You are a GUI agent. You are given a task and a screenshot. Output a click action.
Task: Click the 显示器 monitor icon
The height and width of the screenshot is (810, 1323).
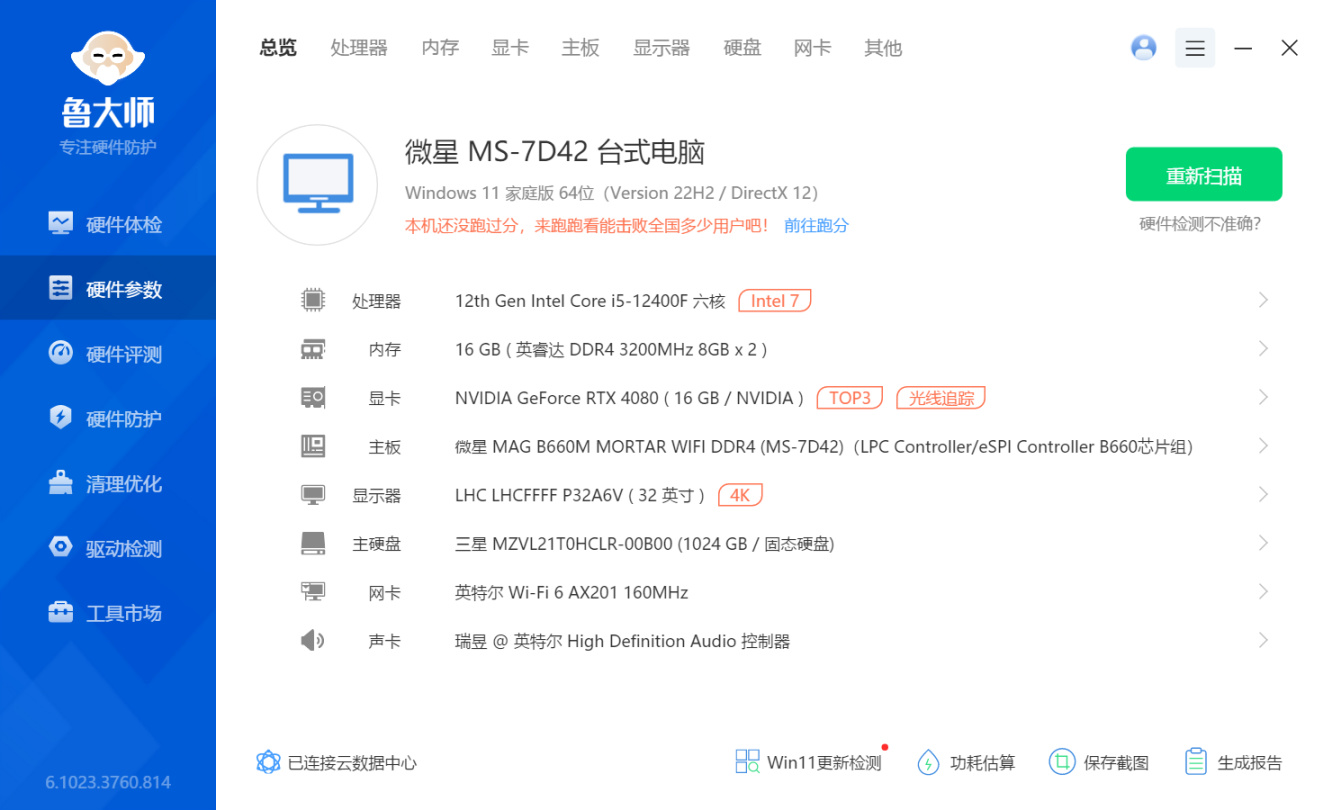pos(313,495)
